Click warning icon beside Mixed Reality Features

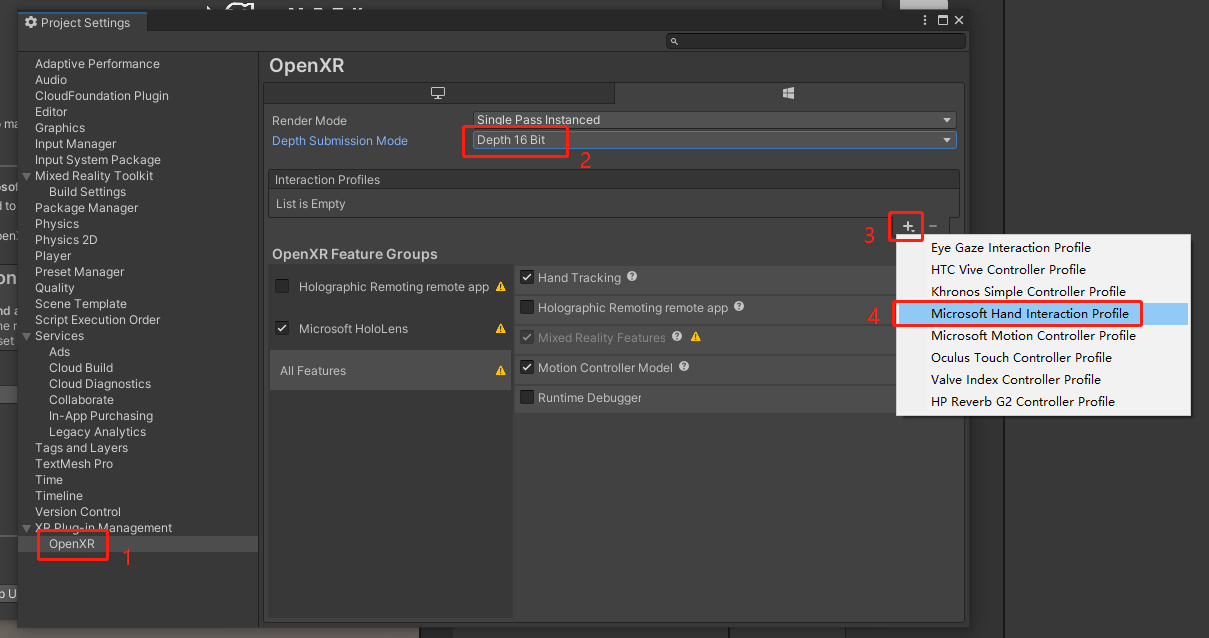tap(695, 337)
